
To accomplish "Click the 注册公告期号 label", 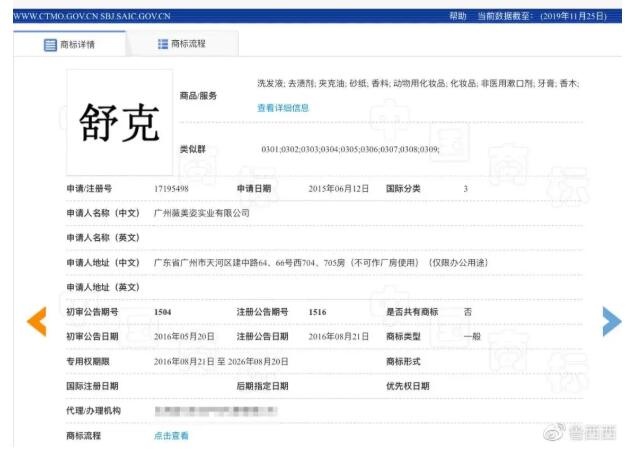I will coord(262,312).
